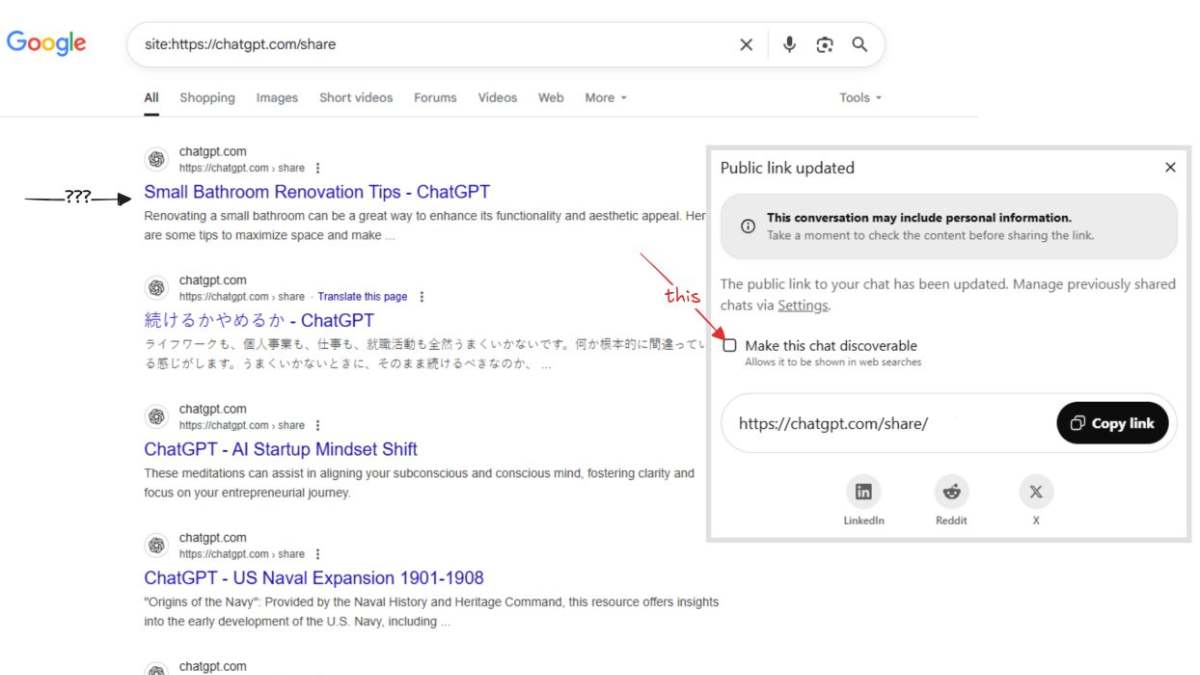Viewport: 1200px width, 675px height.
Task: Open ChatGPT - US Naval Expansion 1901-1908 result
Action: (x=314, y=578)
